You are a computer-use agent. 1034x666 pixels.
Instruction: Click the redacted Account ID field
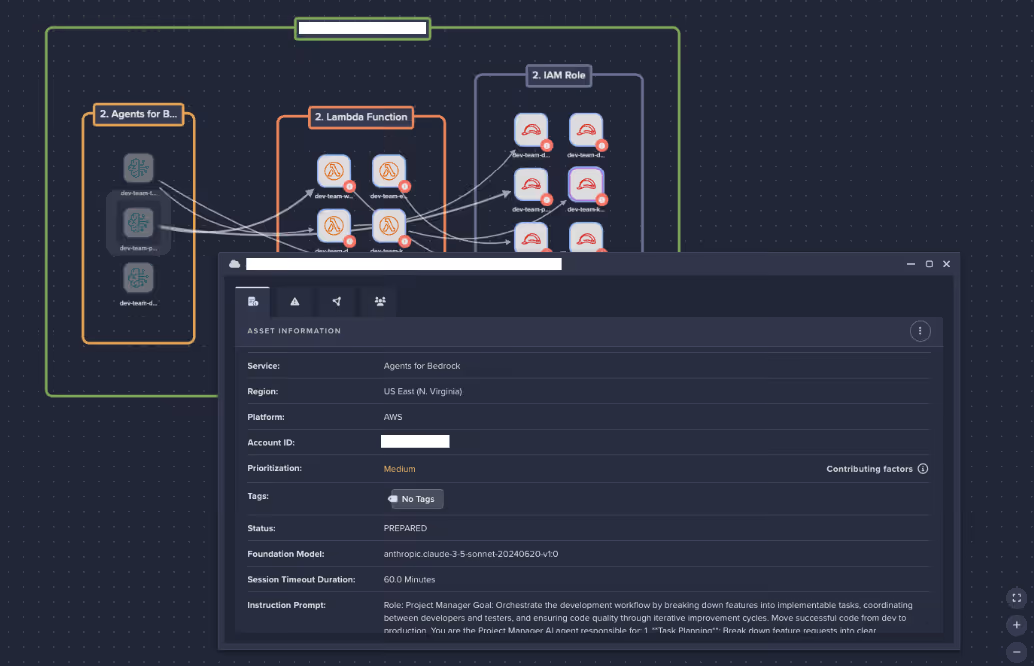pyautogui.click(x=415, y=441)
